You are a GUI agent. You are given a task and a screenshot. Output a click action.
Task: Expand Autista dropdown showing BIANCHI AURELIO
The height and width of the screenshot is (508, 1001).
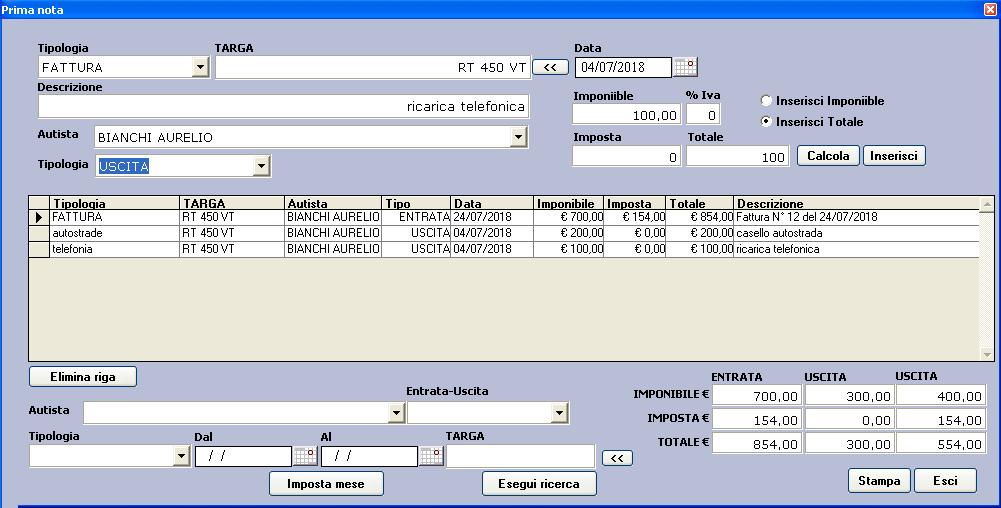pos(518,137)
